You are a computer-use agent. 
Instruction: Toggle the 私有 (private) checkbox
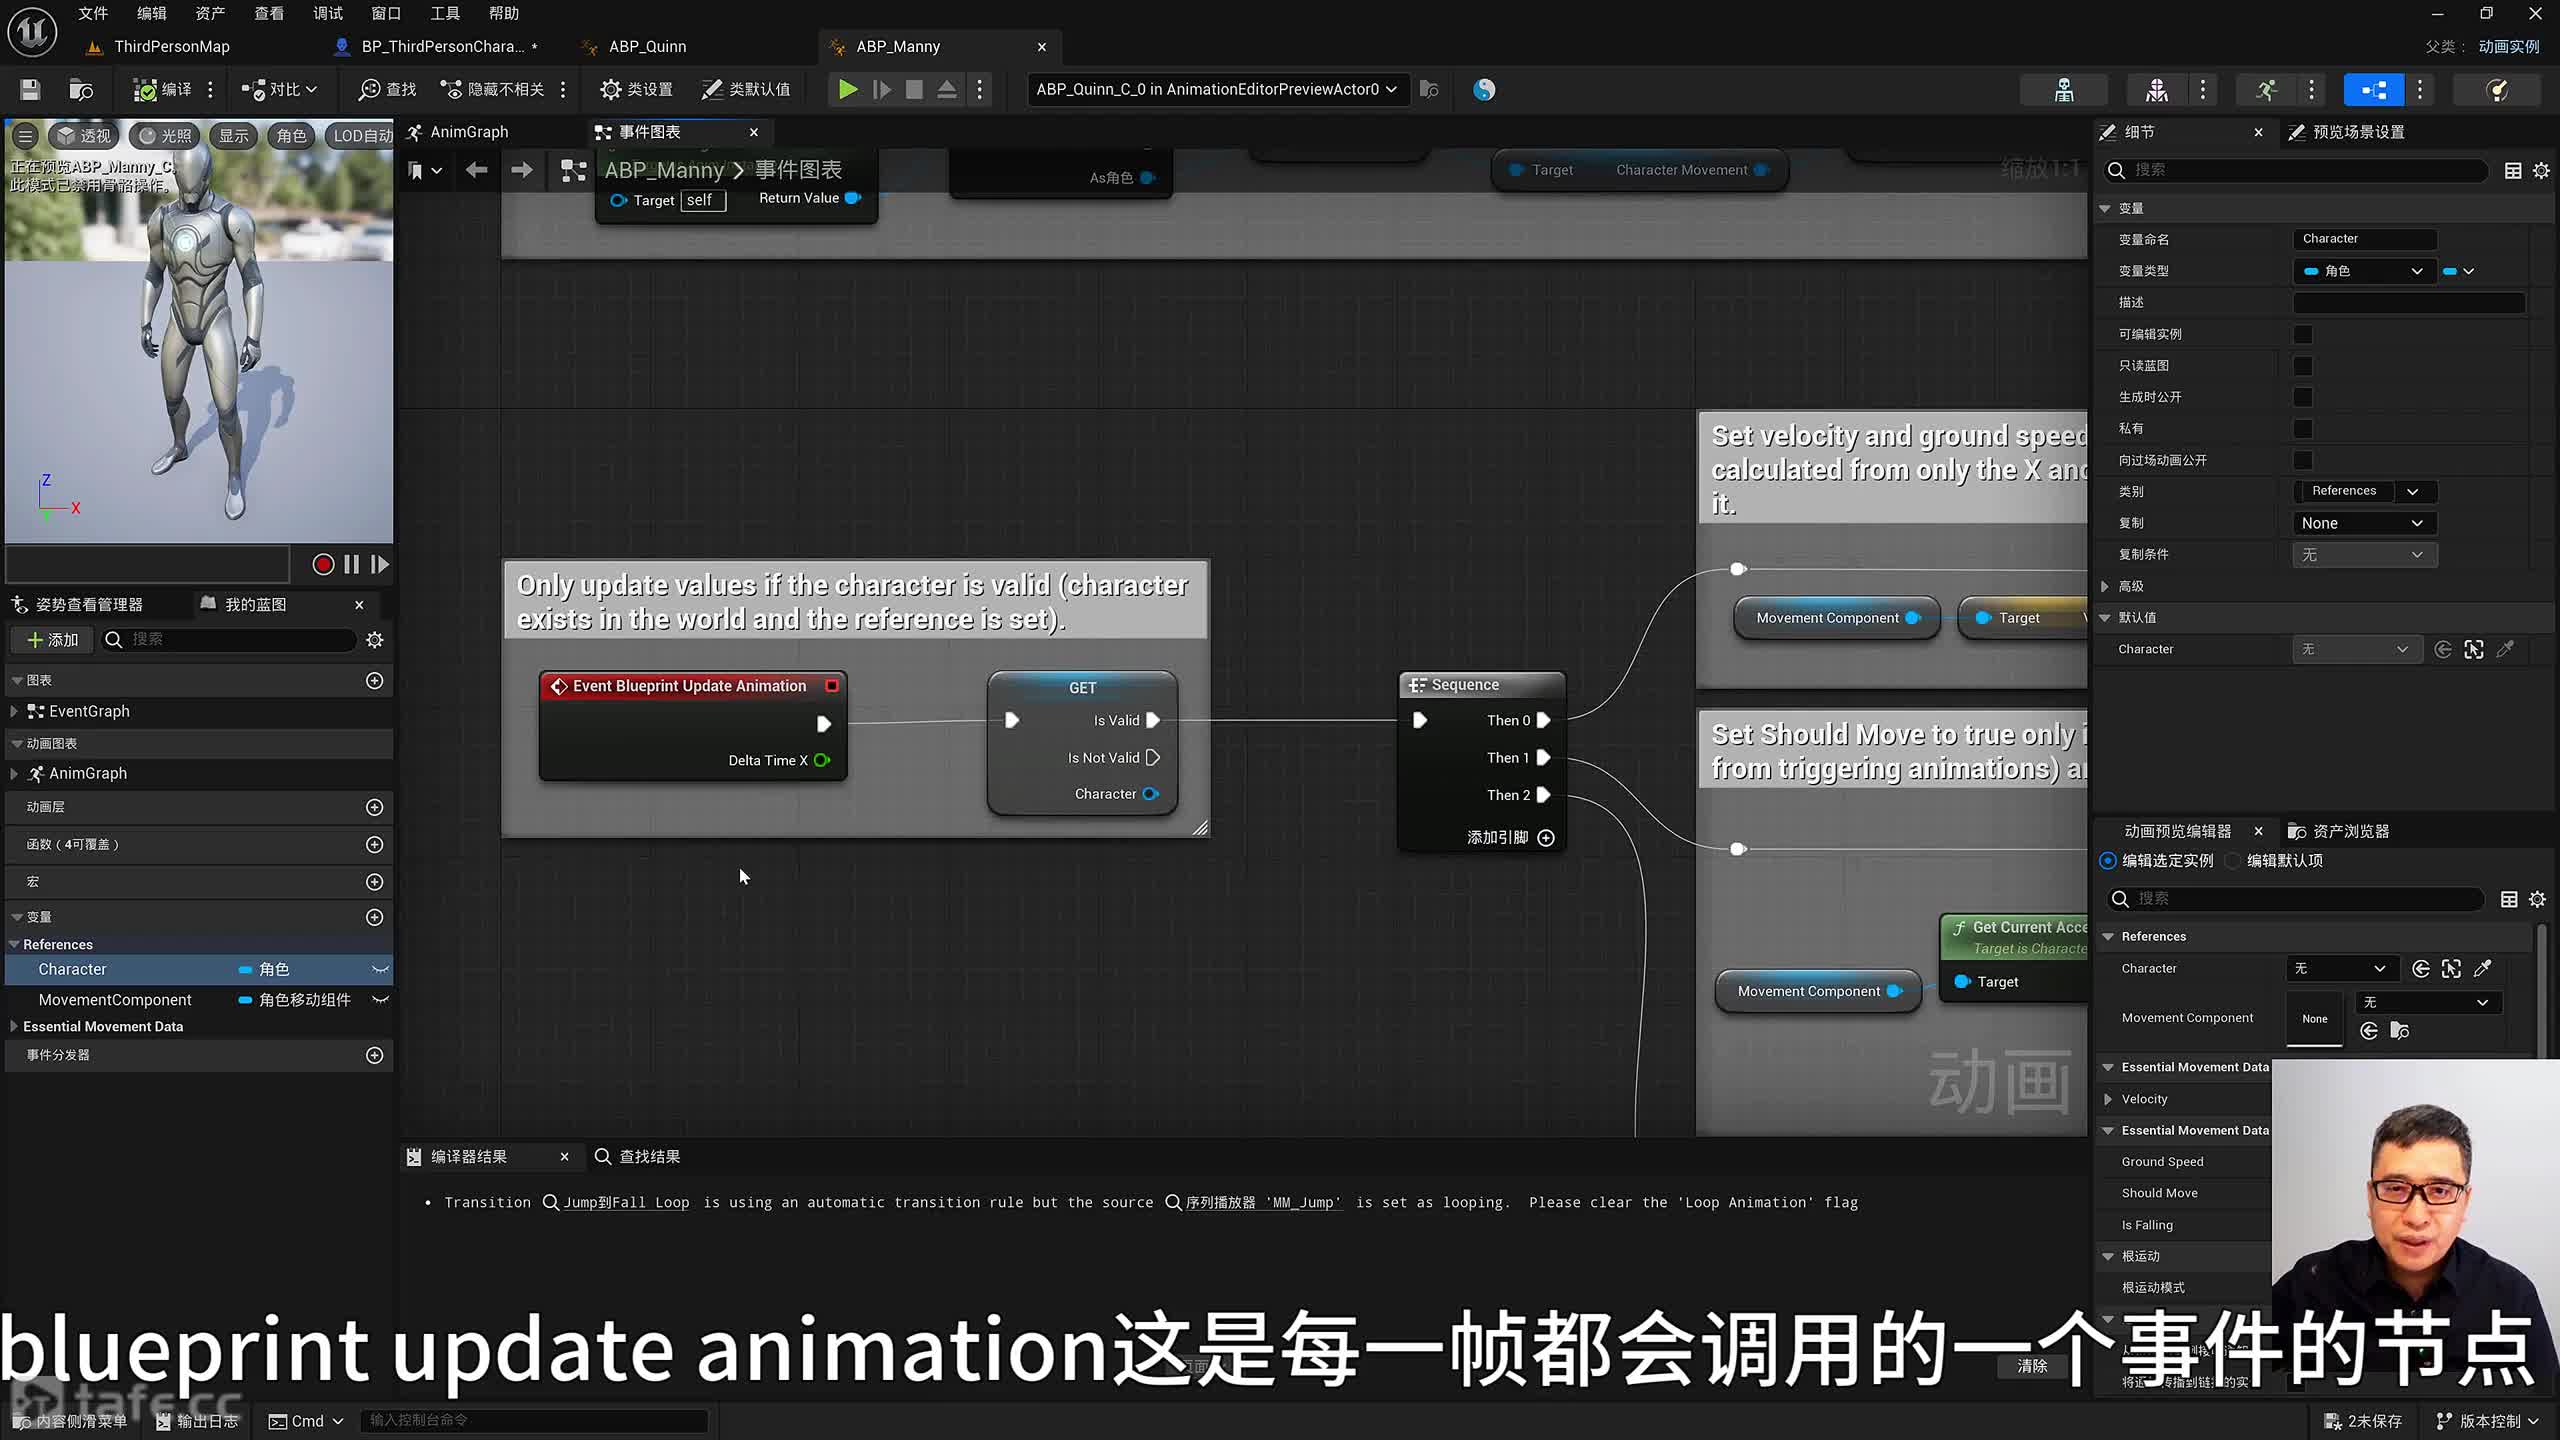(x=2303, y=429)
